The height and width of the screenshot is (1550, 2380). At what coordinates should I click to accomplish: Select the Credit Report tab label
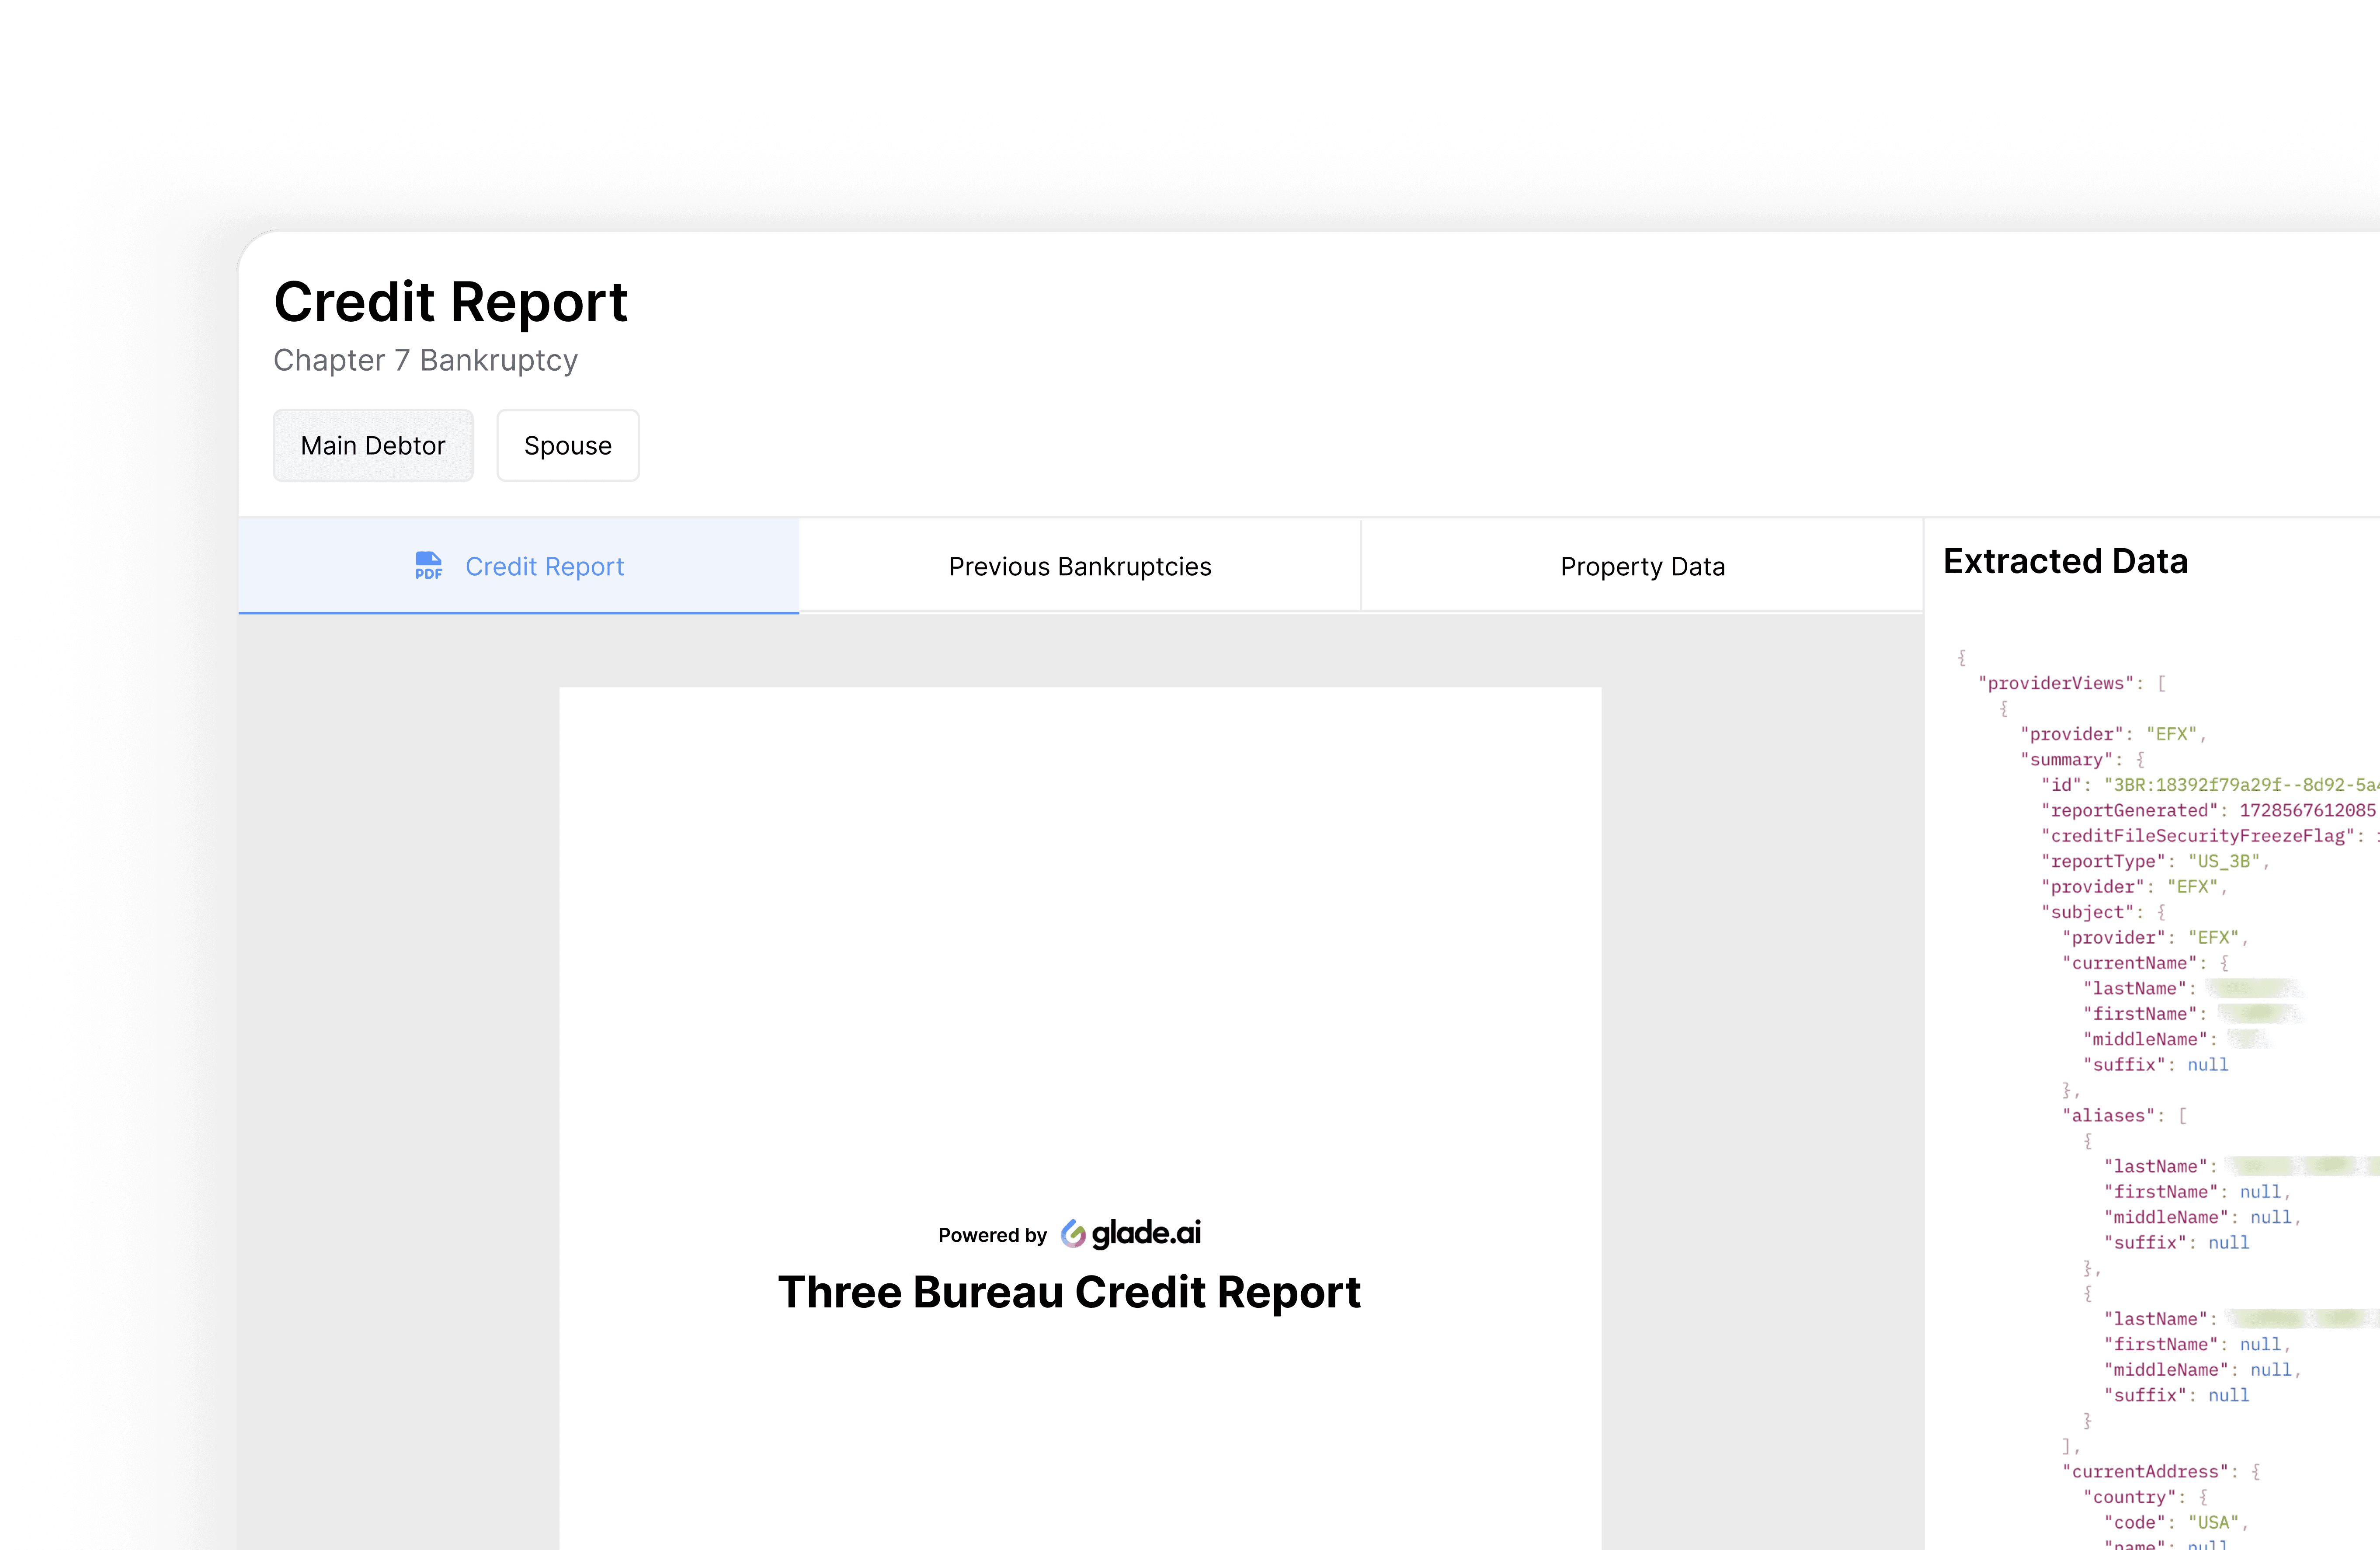[544, 566]
